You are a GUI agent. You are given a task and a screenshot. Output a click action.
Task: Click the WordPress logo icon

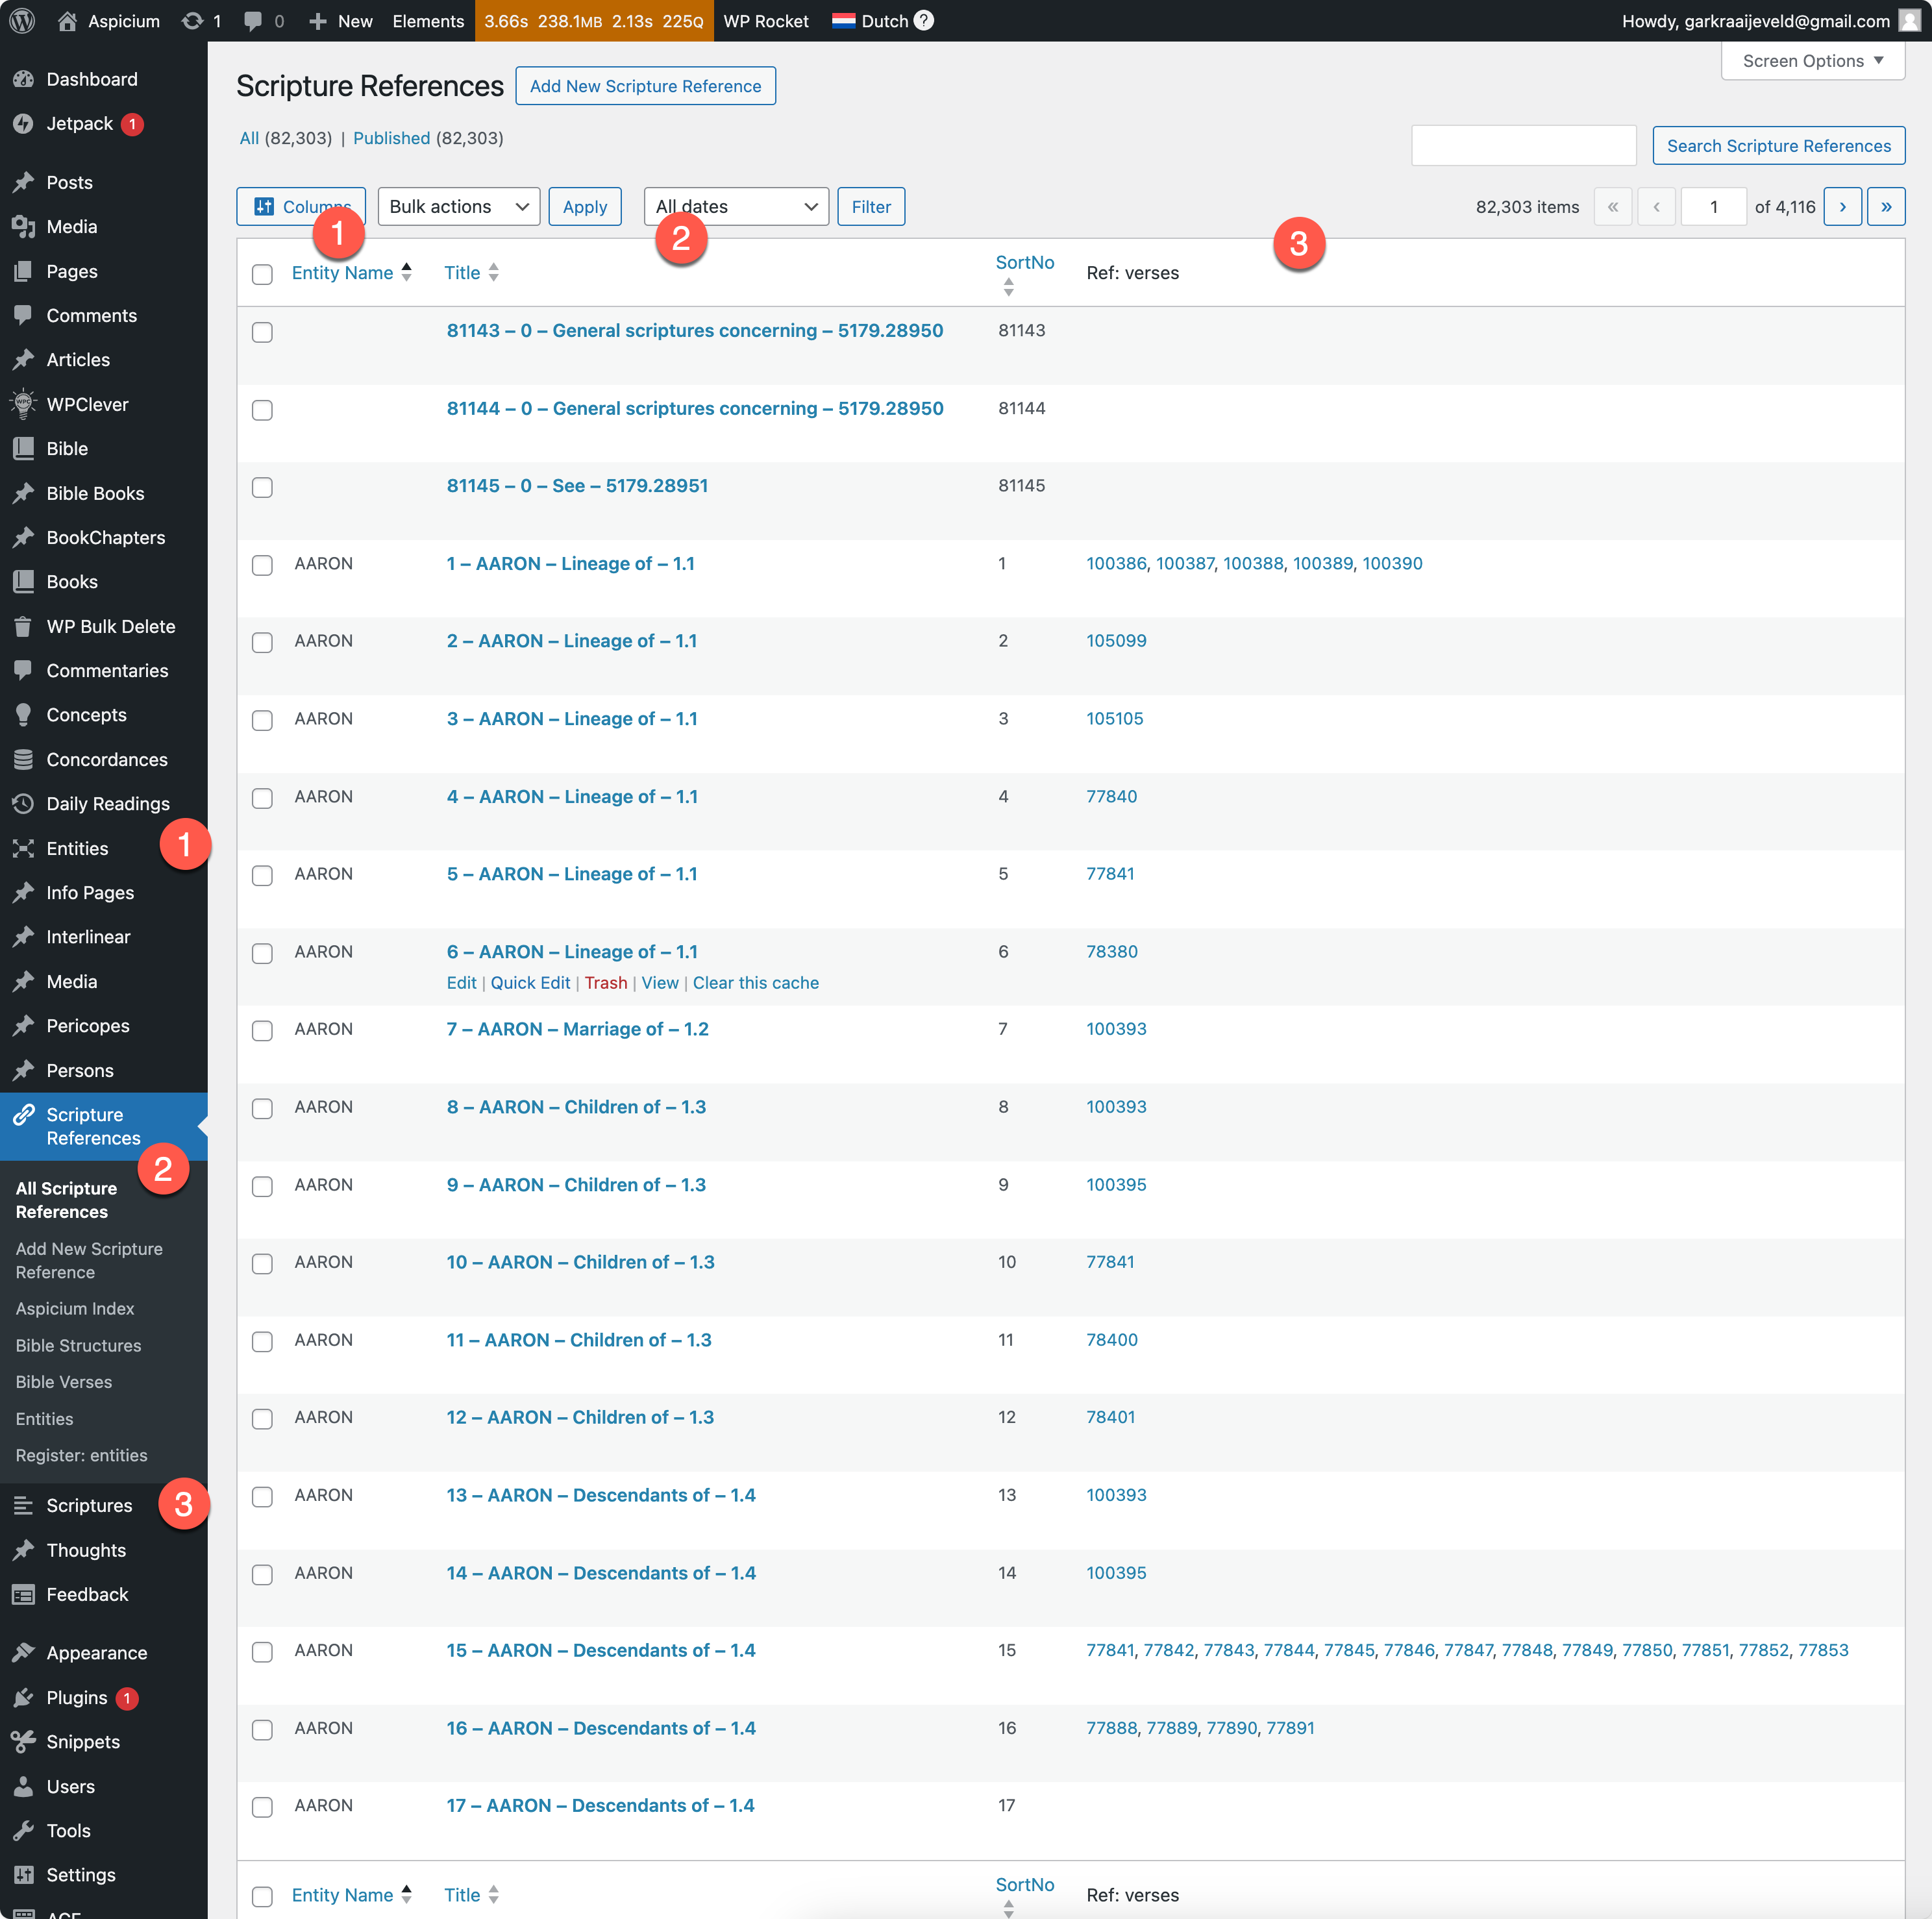point(23,21)
